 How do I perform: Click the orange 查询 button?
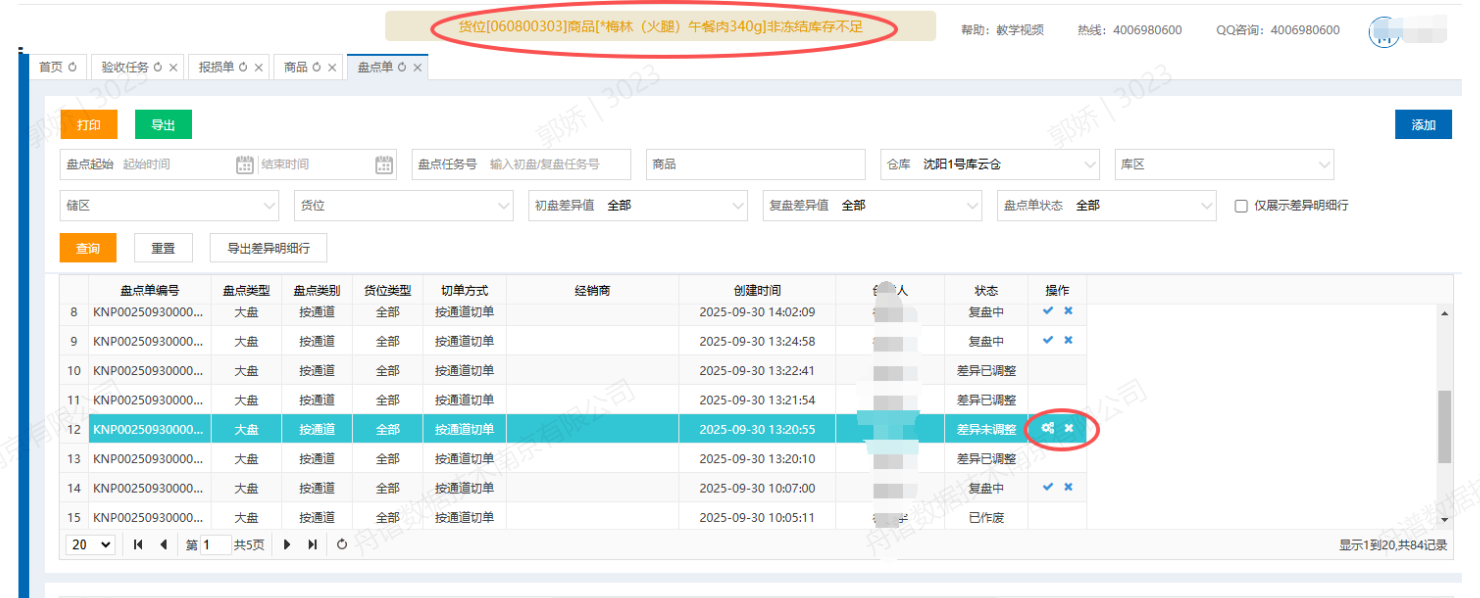(x=88, y=248)
